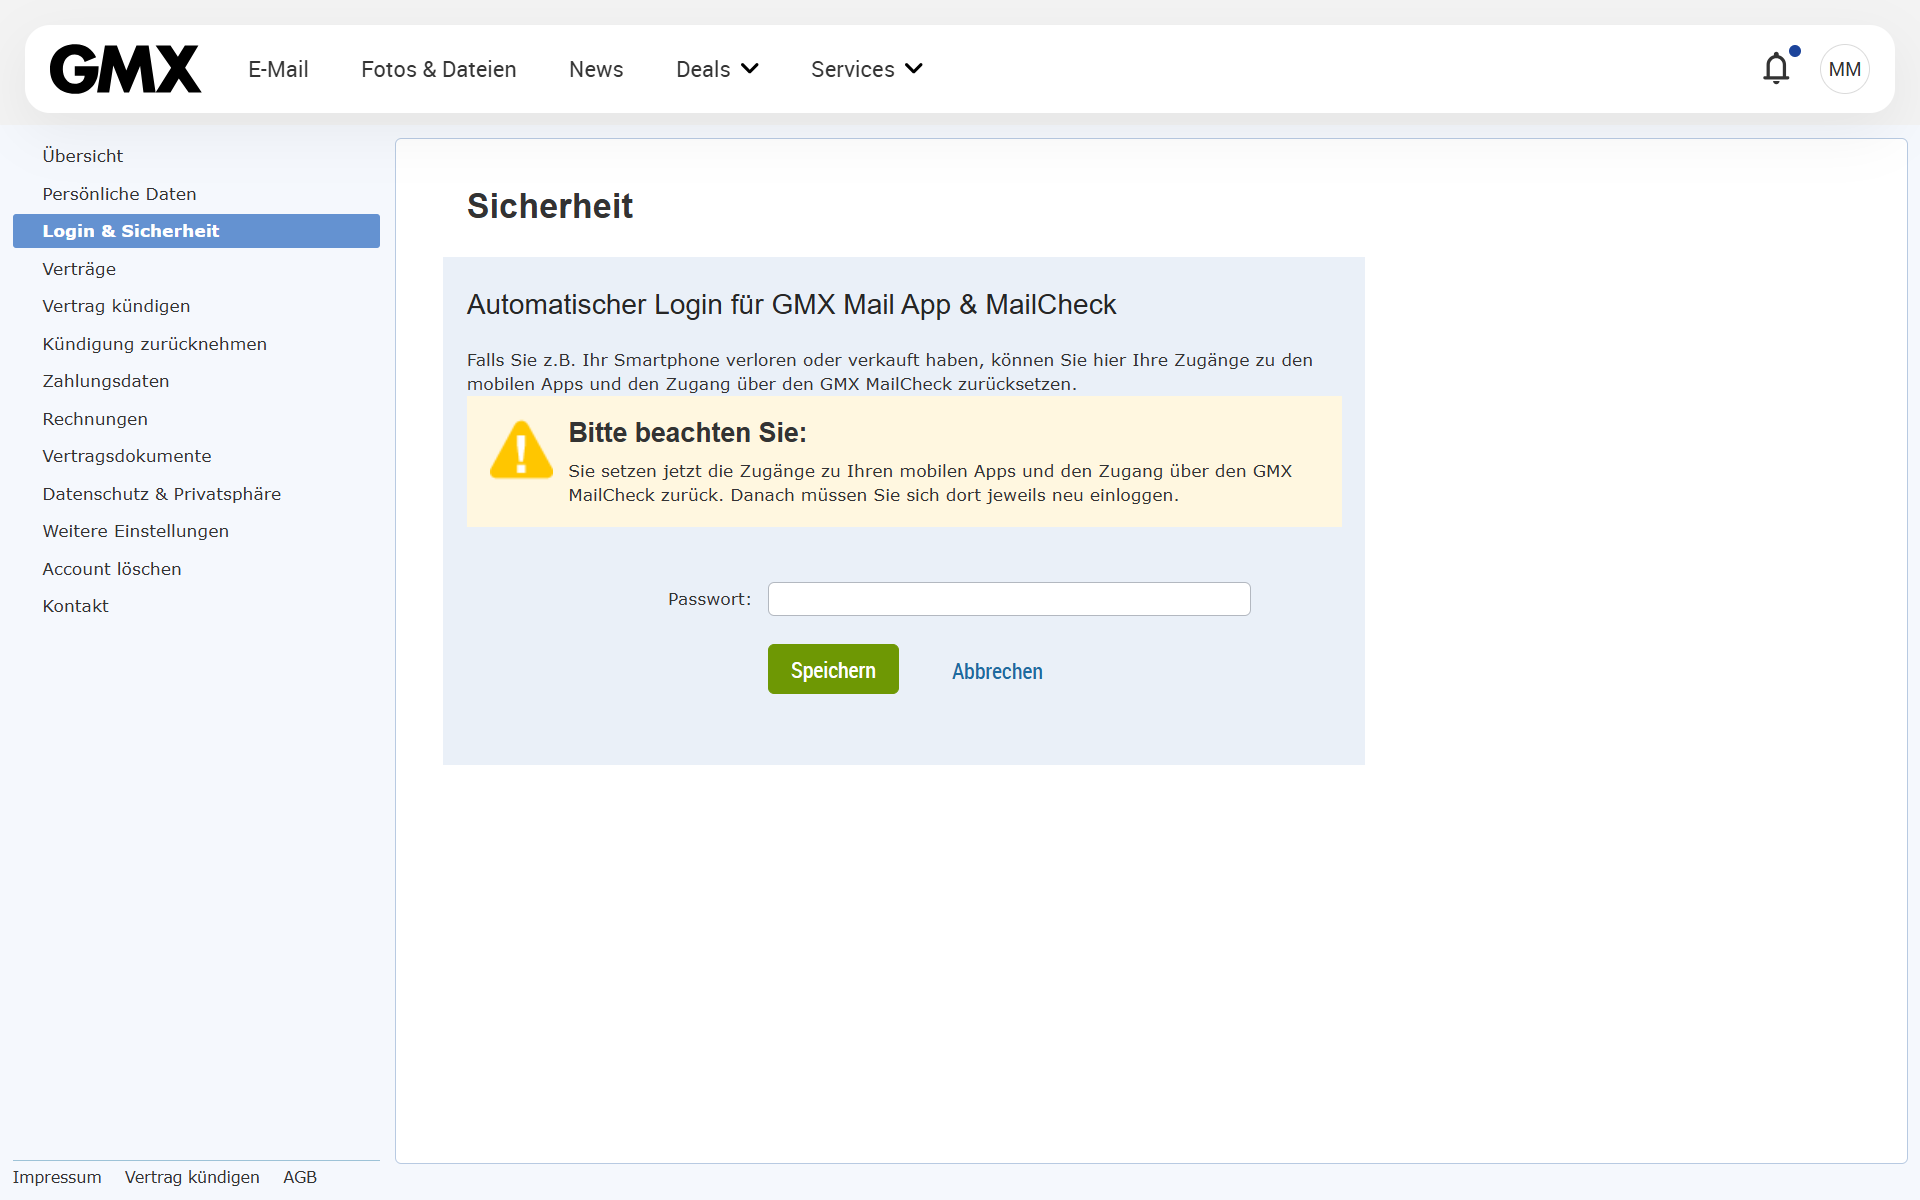1920x1200 pixels.
Task: Open Zahlungsdaten in the sidebar
Action: tap(106, 381)
